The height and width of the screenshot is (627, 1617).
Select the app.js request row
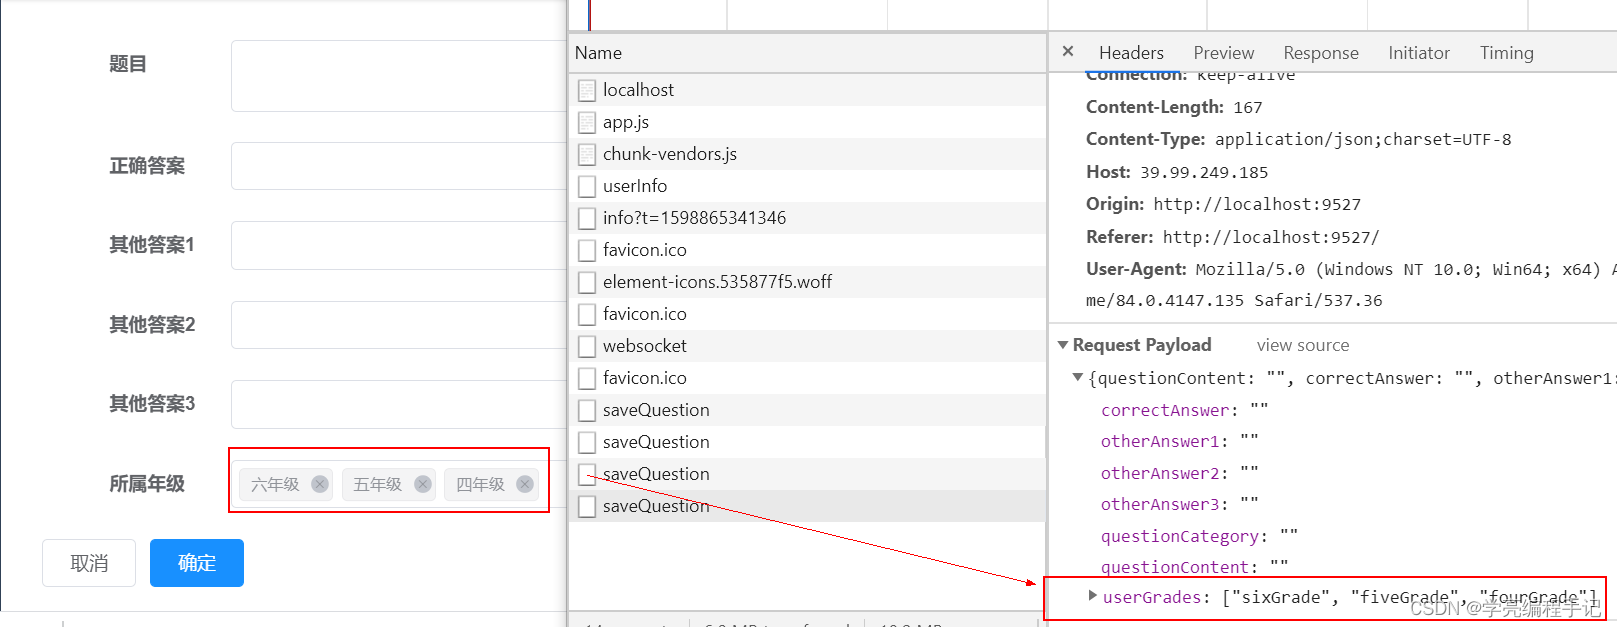point(808,122)
